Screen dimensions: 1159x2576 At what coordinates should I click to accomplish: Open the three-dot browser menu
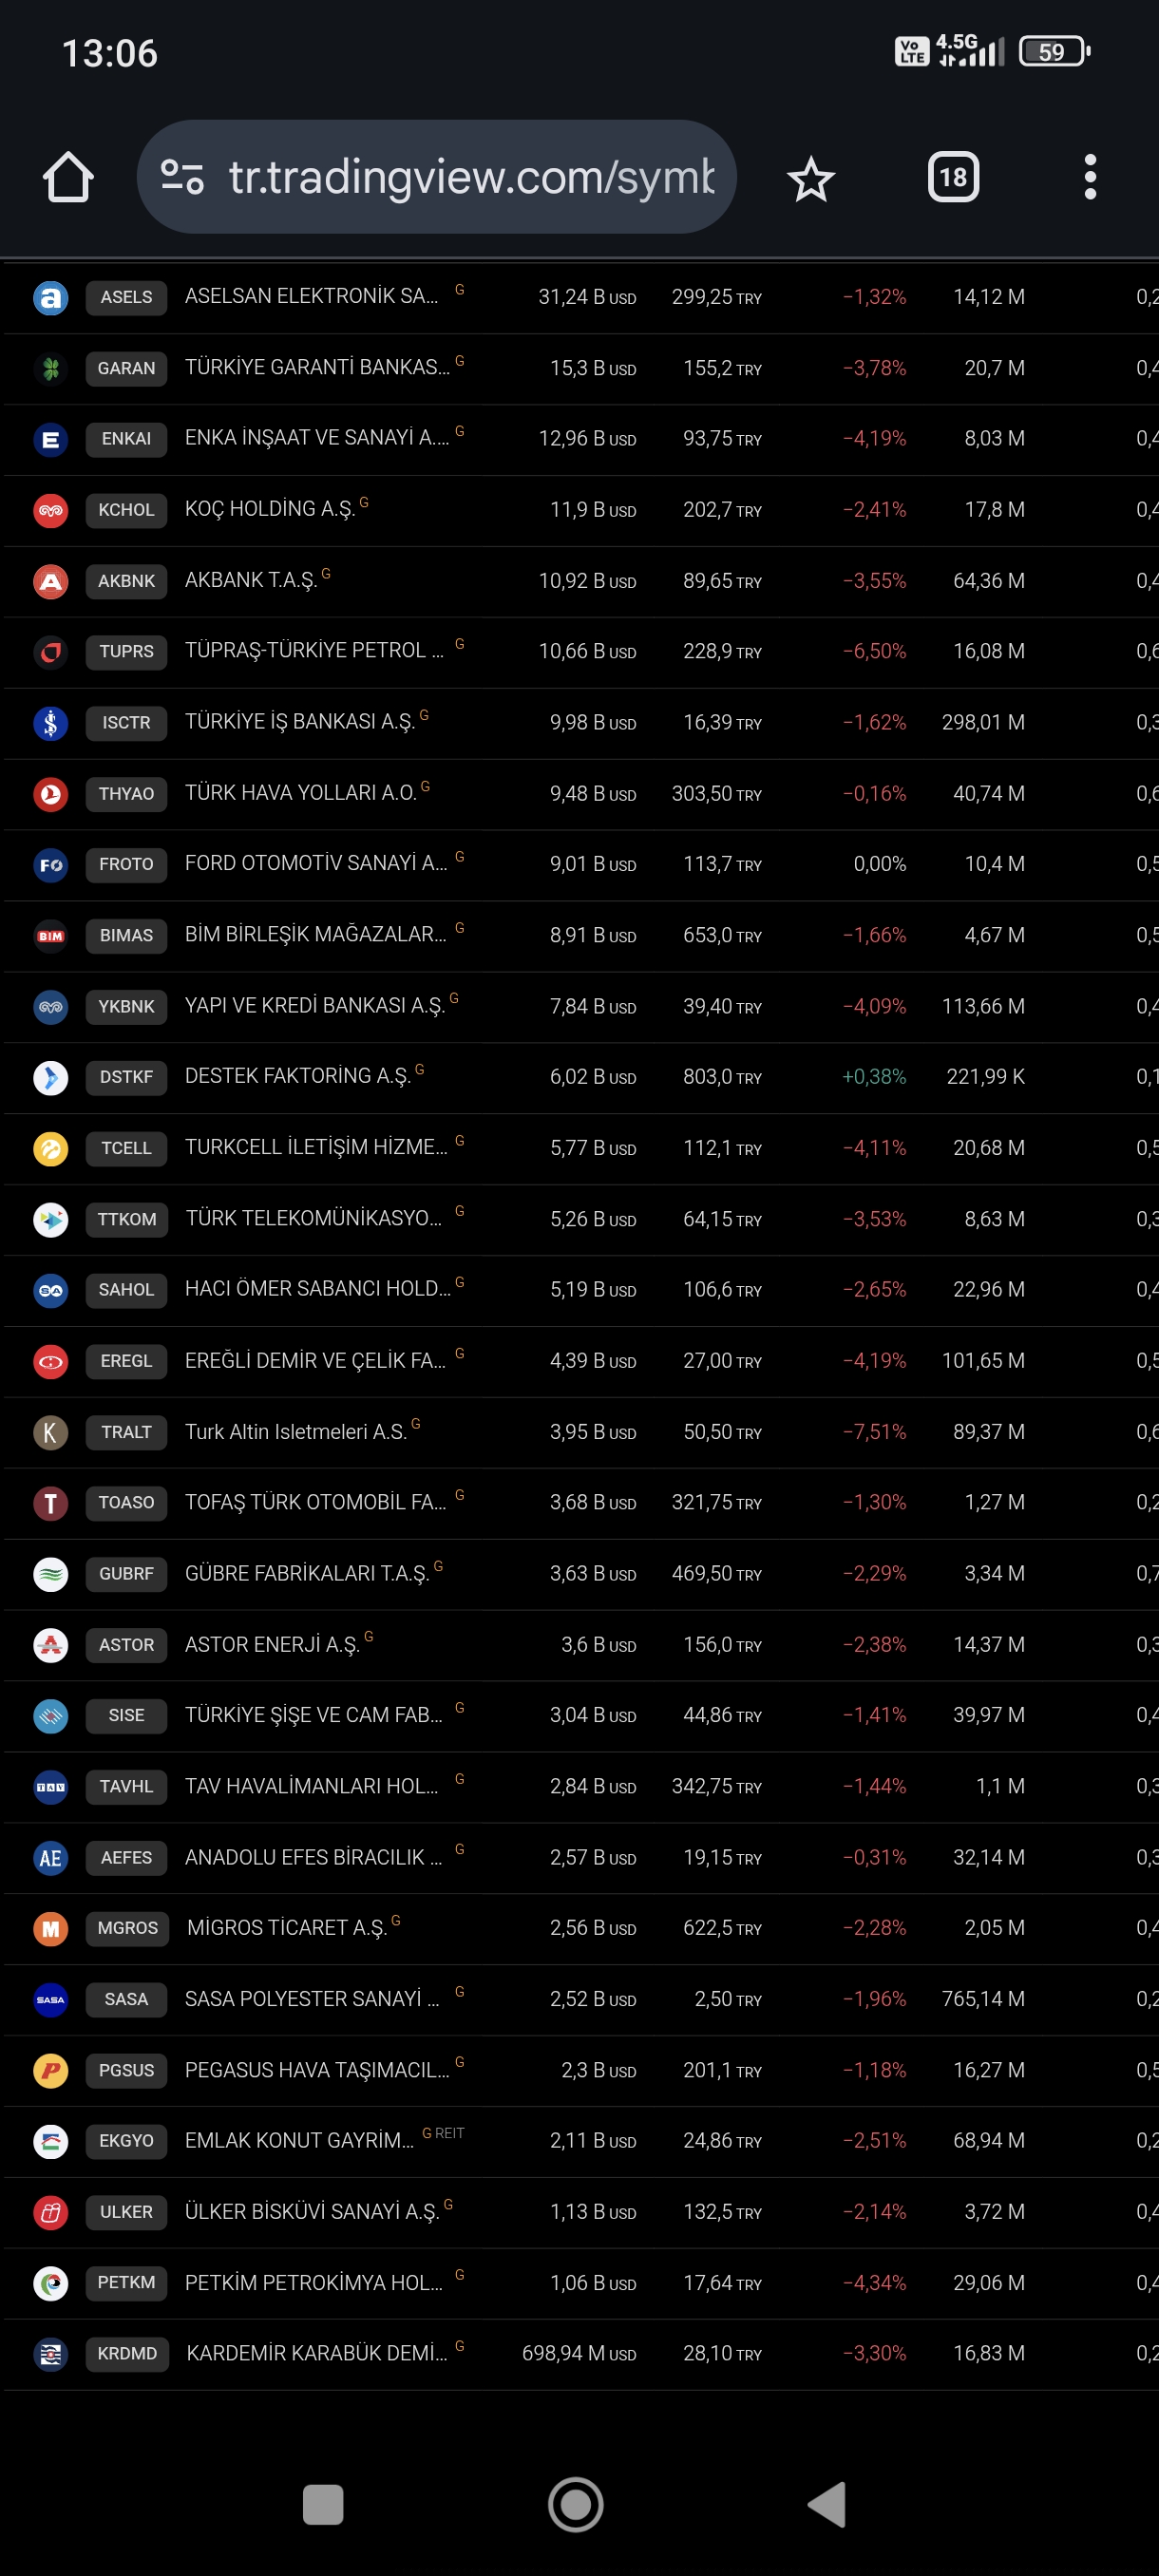coord(1090,177)
